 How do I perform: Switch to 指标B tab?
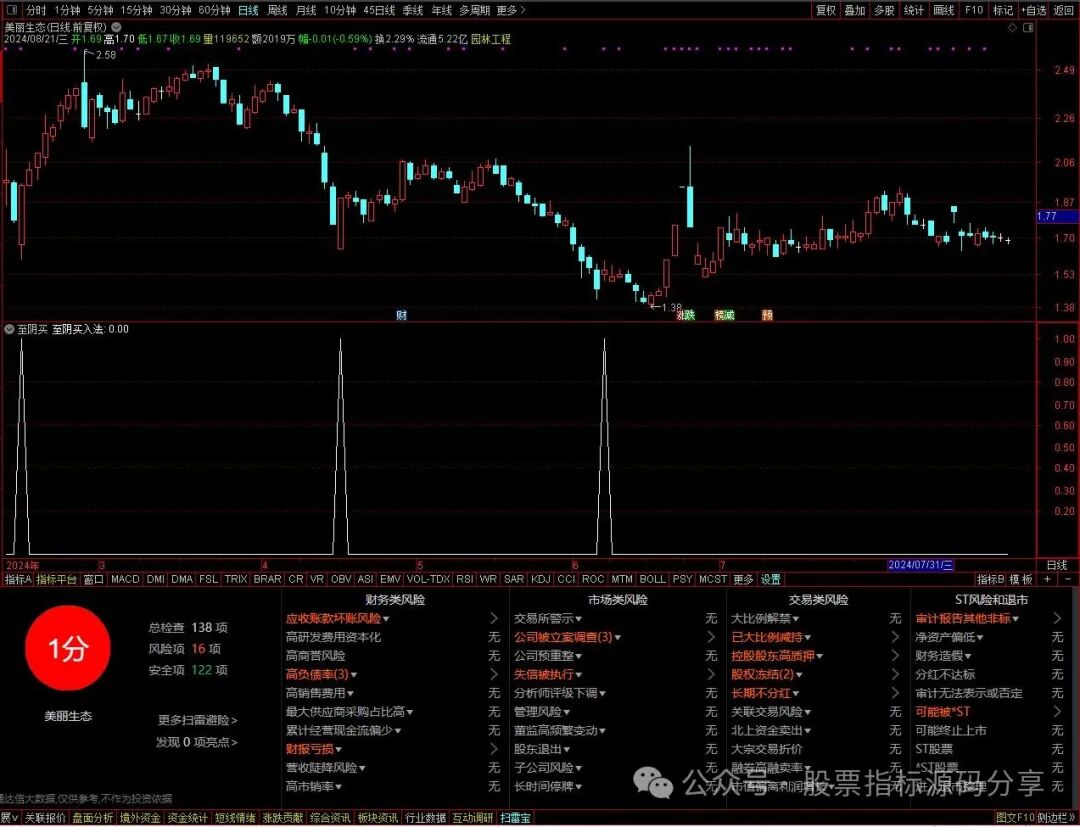tap(990, 580)
